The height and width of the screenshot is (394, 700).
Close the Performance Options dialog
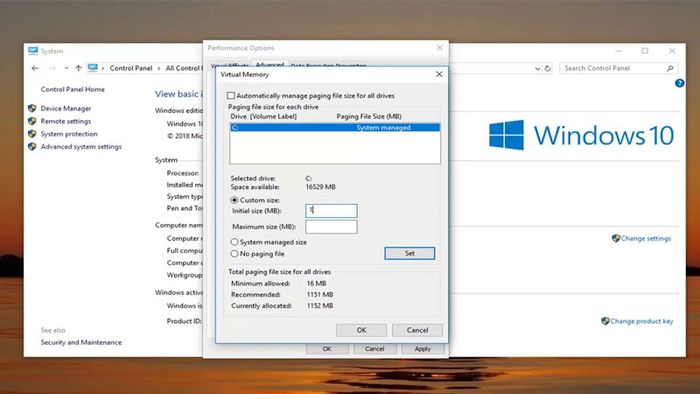point(440,47)
